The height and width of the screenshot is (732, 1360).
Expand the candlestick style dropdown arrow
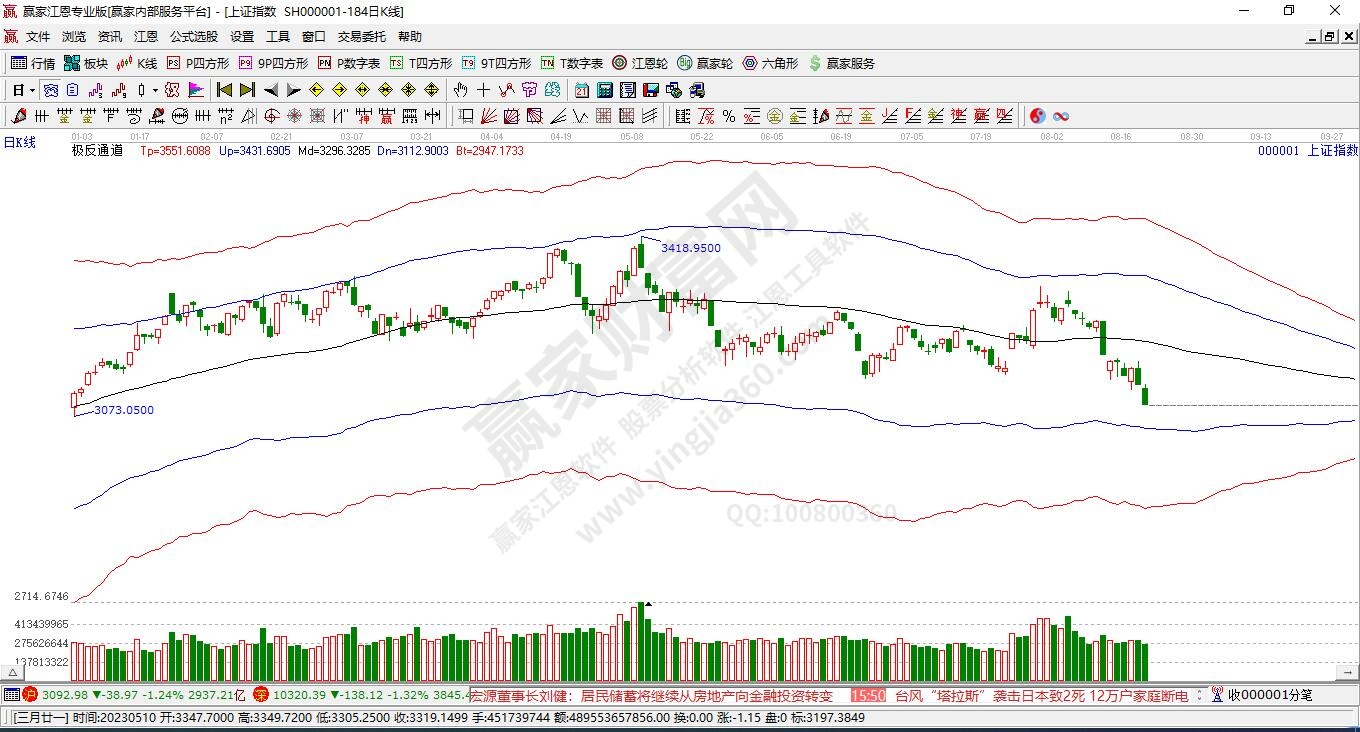point(156,90)
